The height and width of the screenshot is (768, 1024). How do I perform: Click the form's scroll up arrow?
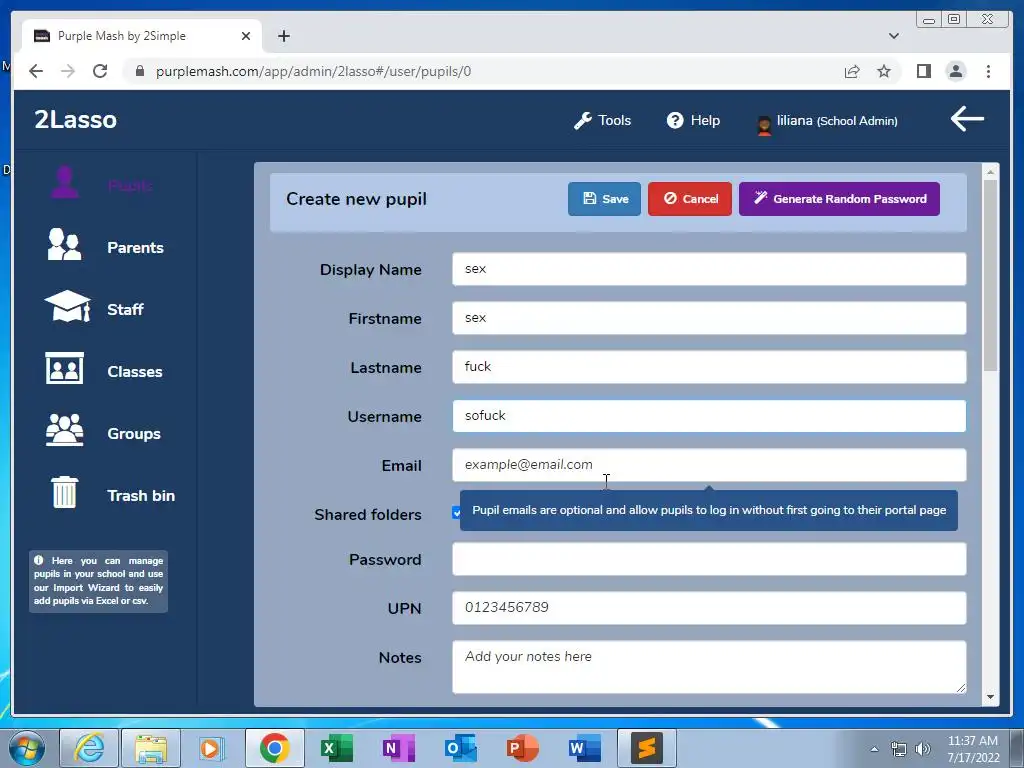990,172
